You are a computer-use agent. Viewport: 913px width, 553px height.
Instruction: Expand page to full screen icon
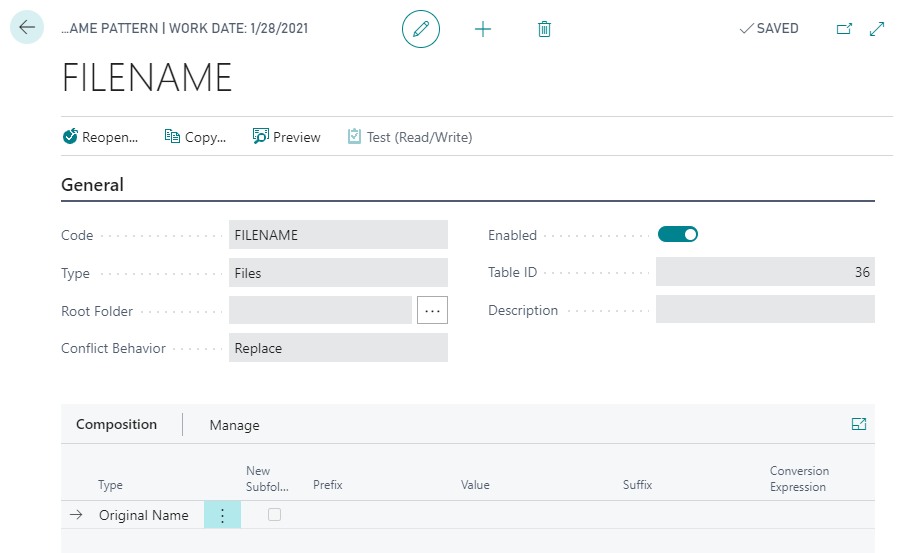[877, 29]
